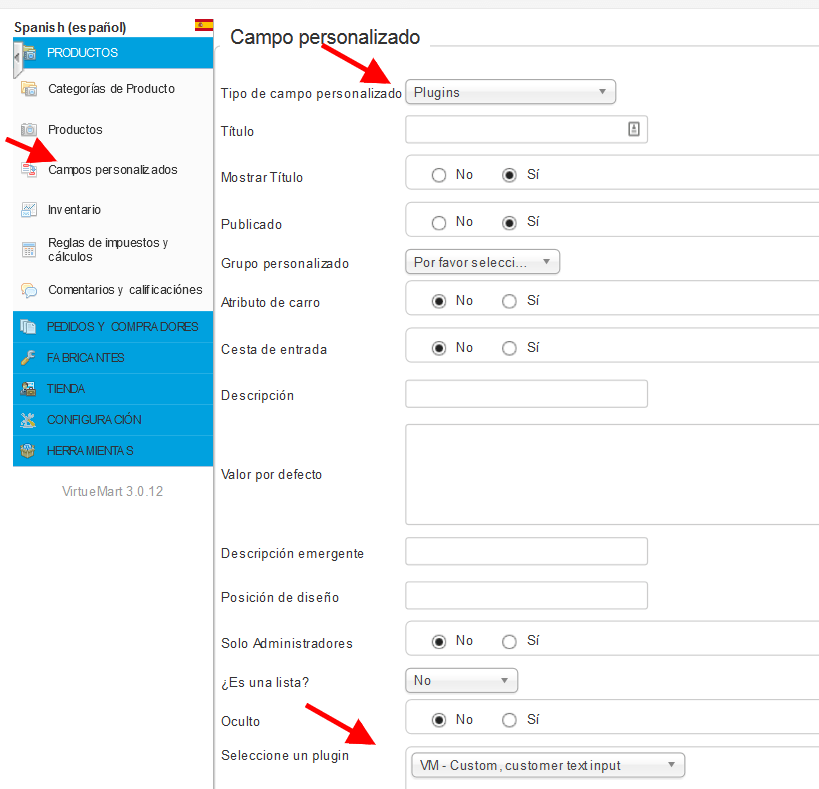Set Mostrar Título to Sí
This screenshot has width=819, height=789.
pos(509,175)
